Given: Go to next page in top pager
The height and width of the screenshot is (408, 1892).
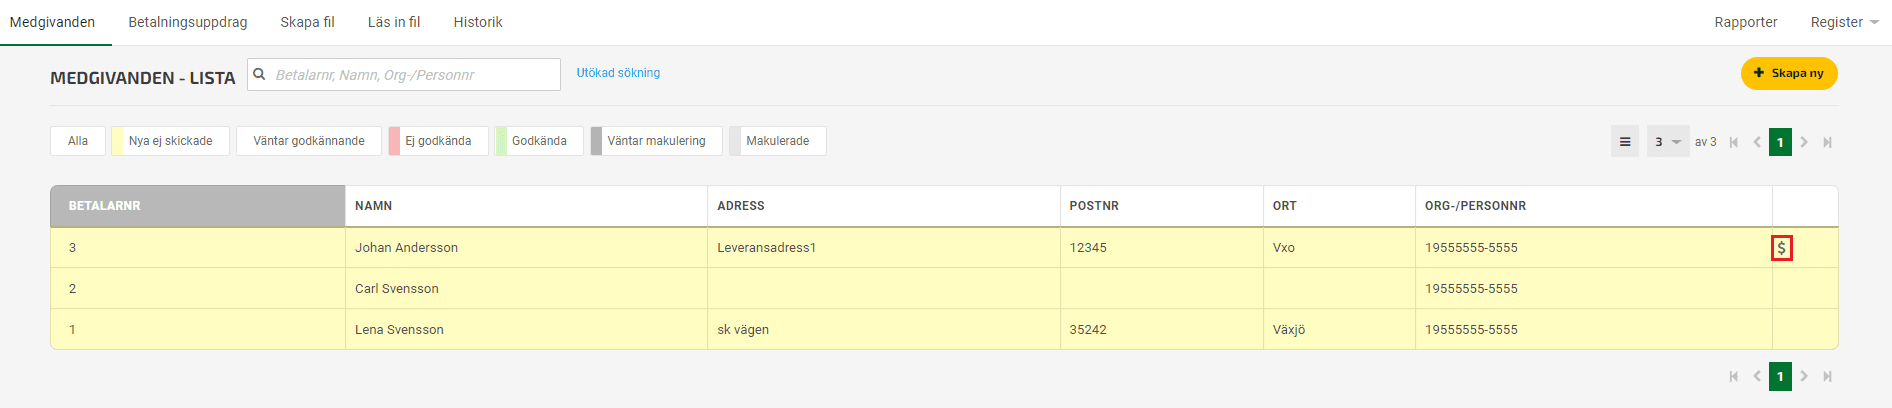Looking at the screenshot, I should point(1804,142).
